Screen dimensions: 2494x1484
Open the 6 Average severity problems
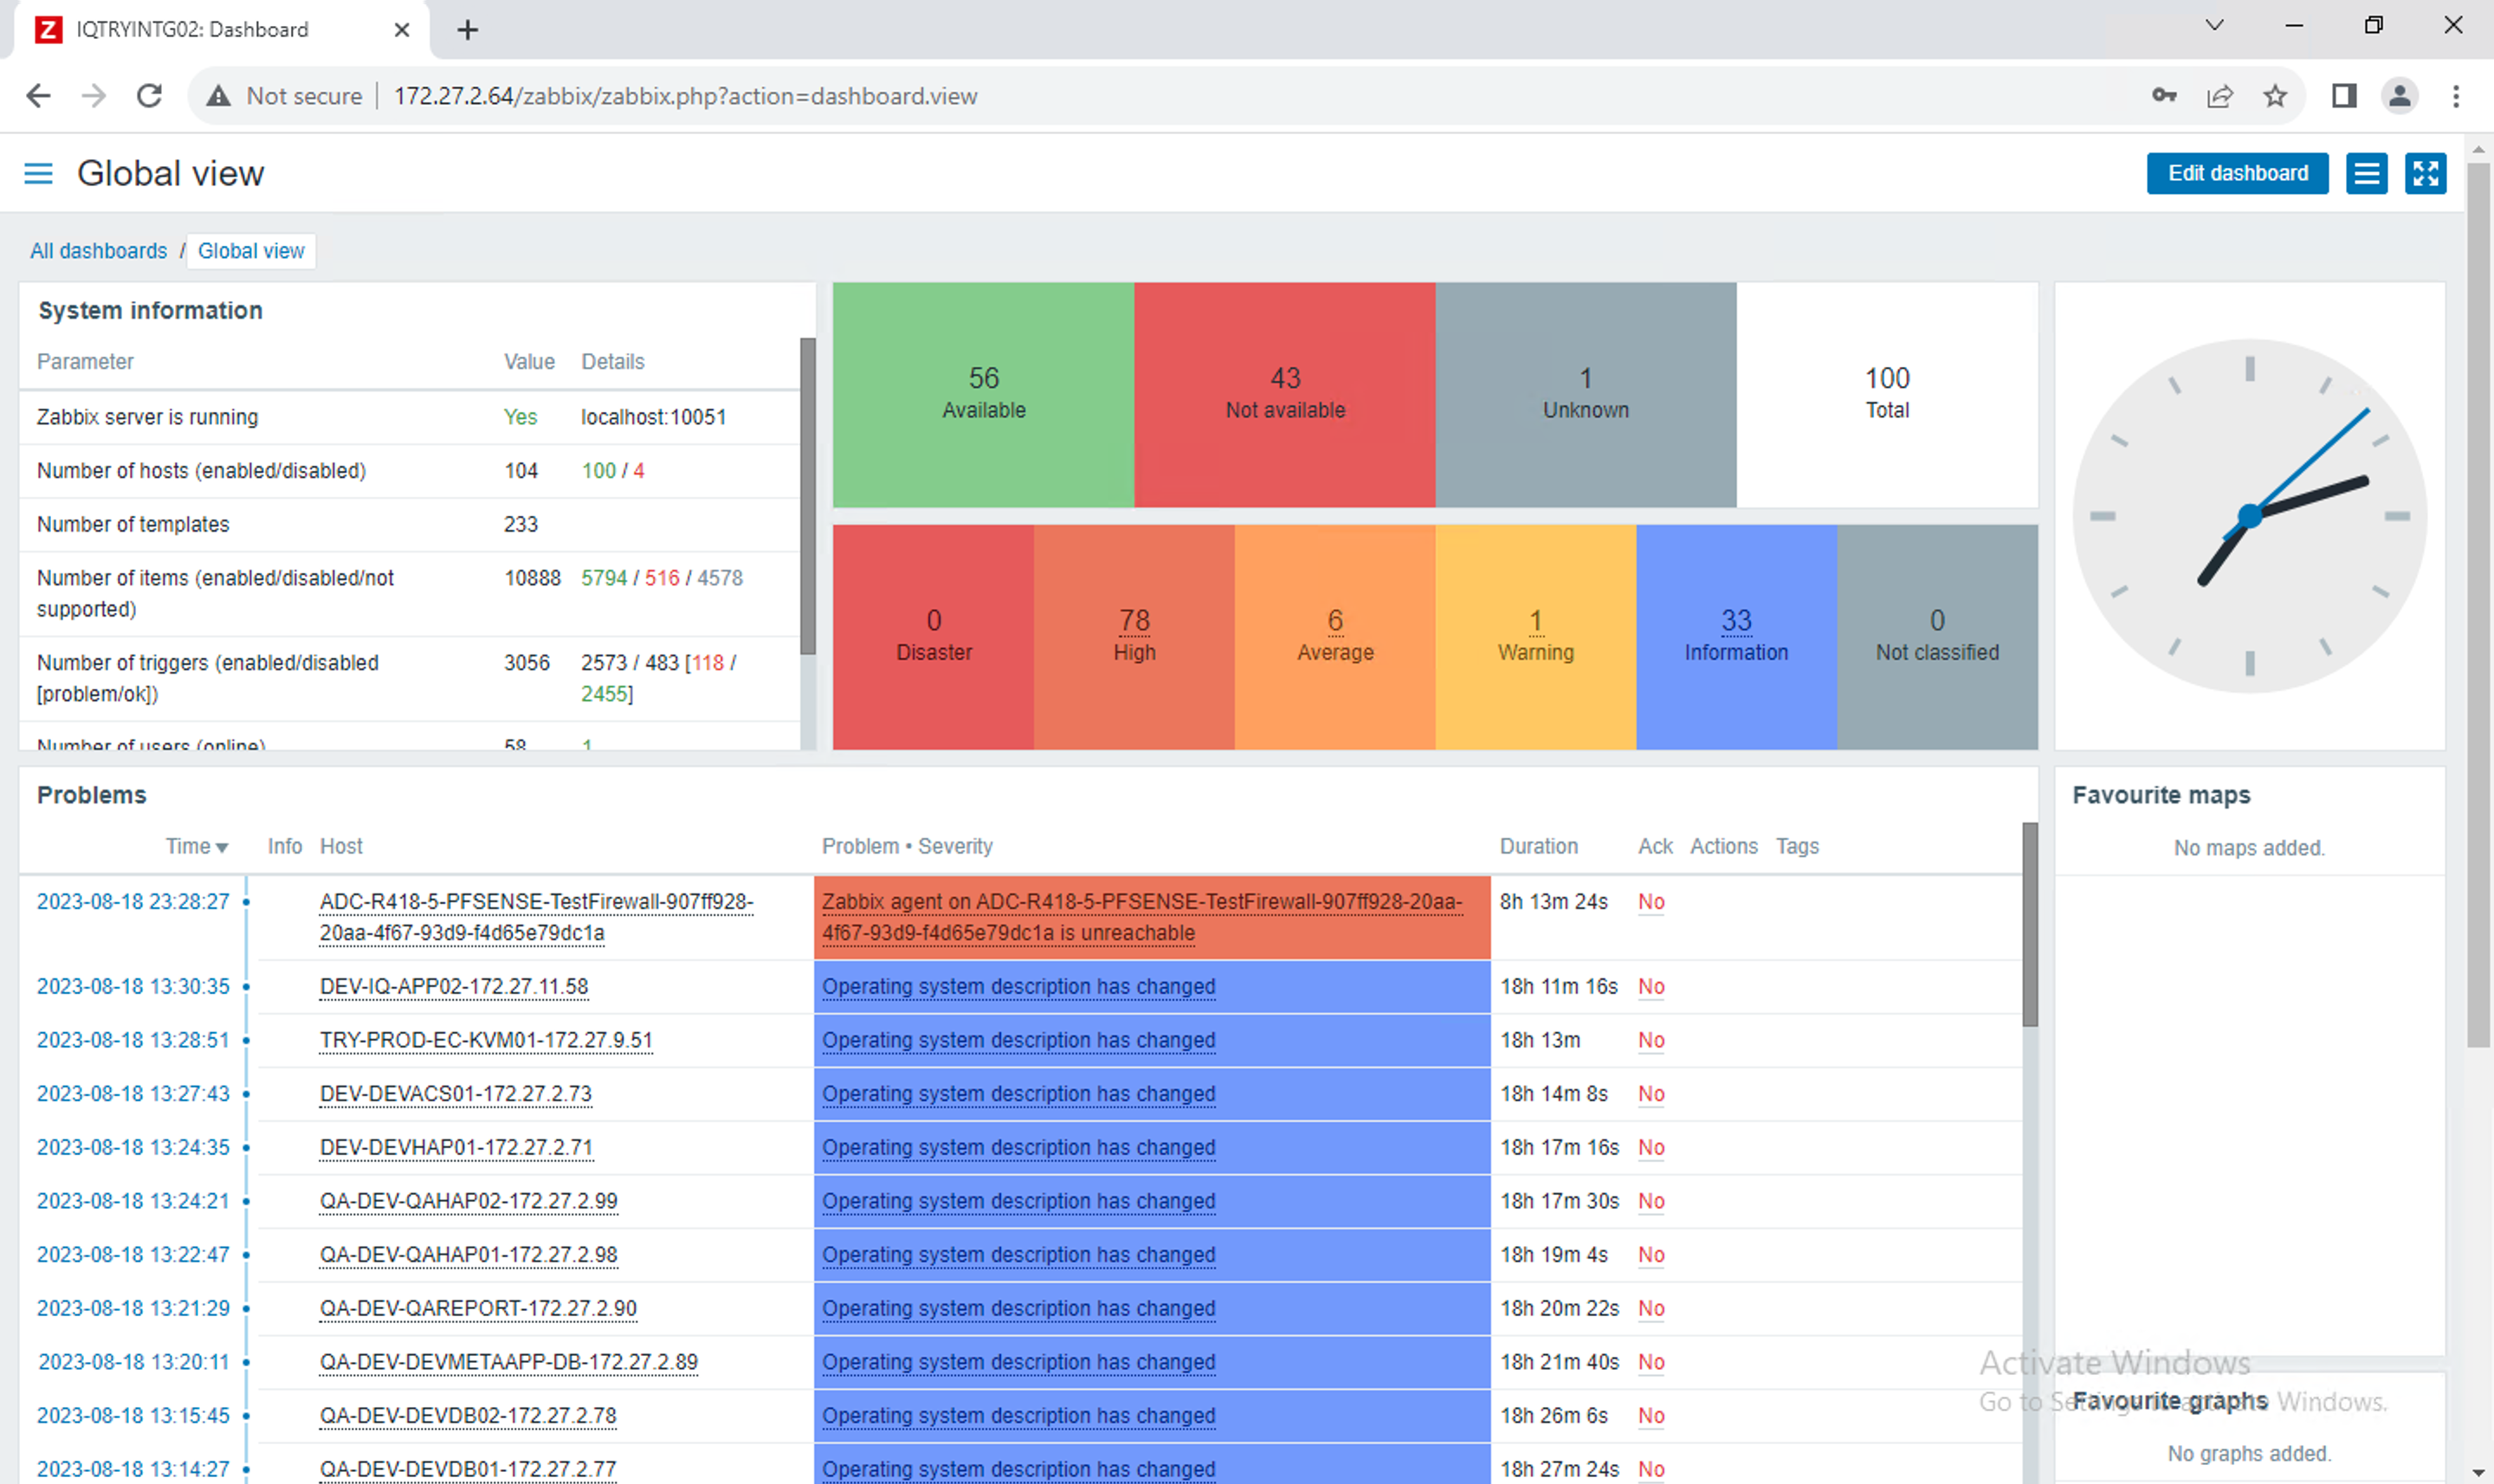1335,621
